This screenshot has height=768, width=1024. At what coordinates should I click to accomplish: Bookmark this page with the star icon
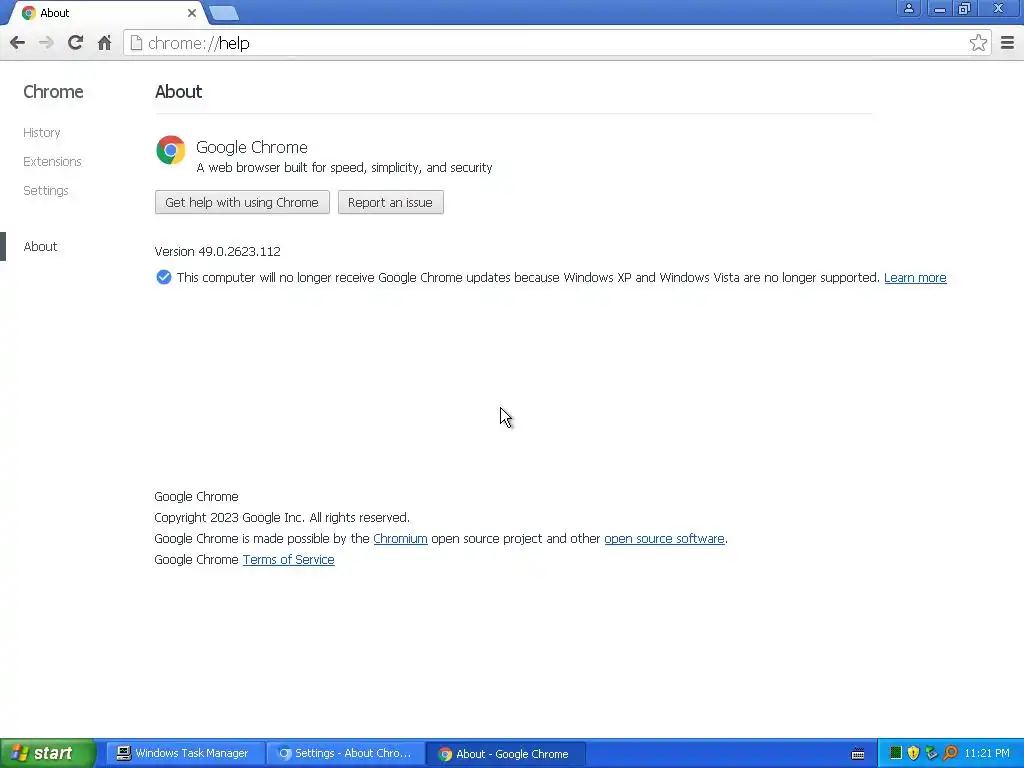coord(978,43)
